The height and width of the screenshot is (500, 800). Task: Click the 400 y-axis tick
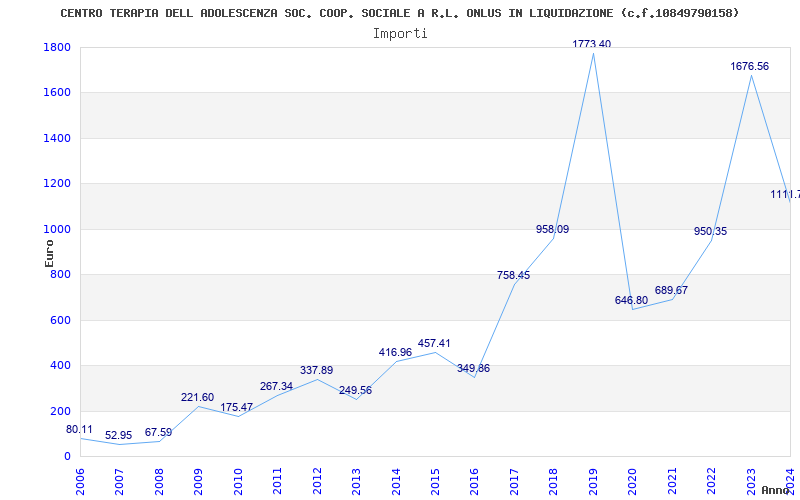tap(60, 366)
